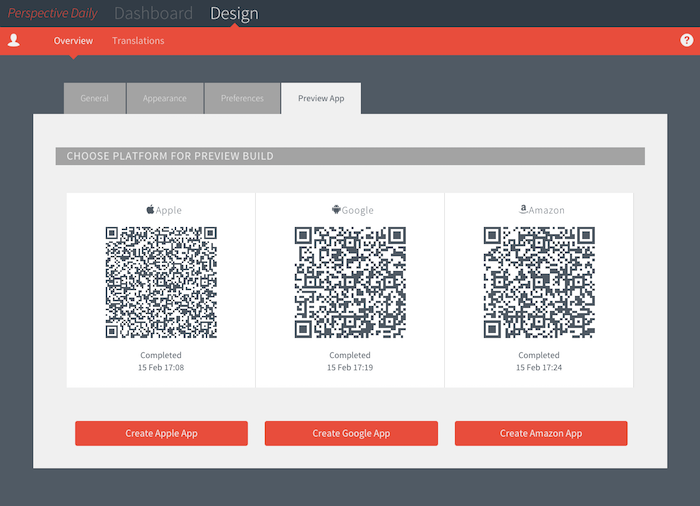
Task: Click 'Choose Platform for Preview Build' heading
Action: point(170,156)
